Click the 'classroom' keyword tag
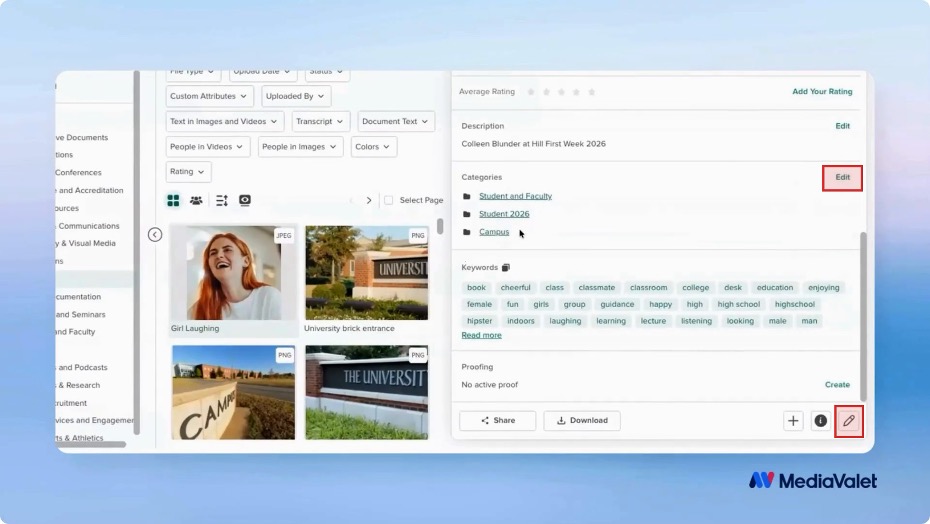This screenshot has width=930, height=524. click(648, 288)
